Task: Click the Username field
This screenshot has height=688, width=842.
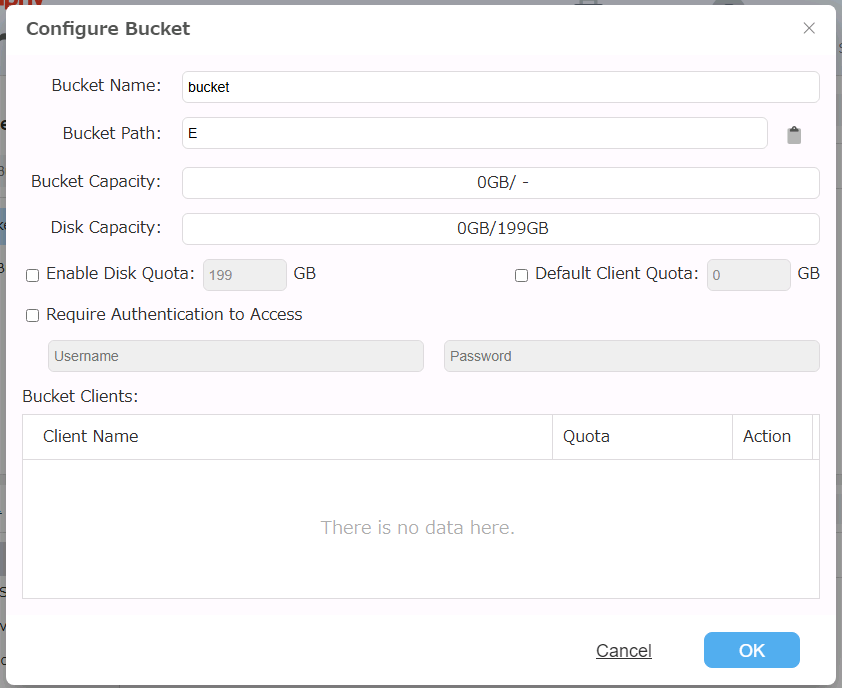Action: [235, 356]
